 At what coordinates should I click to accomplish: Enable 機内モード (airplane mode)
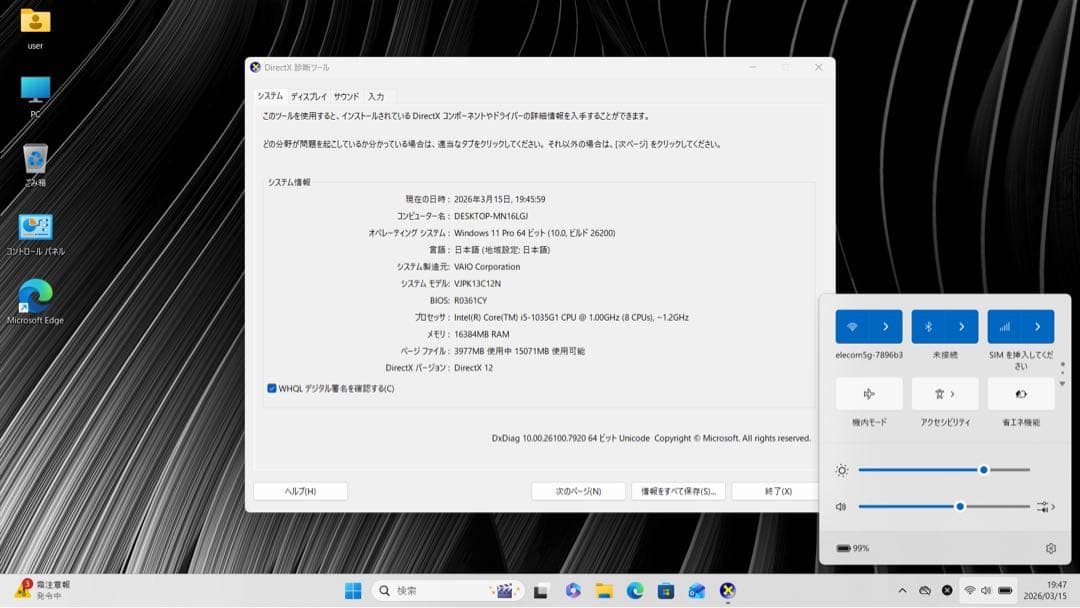click(869, 393)
